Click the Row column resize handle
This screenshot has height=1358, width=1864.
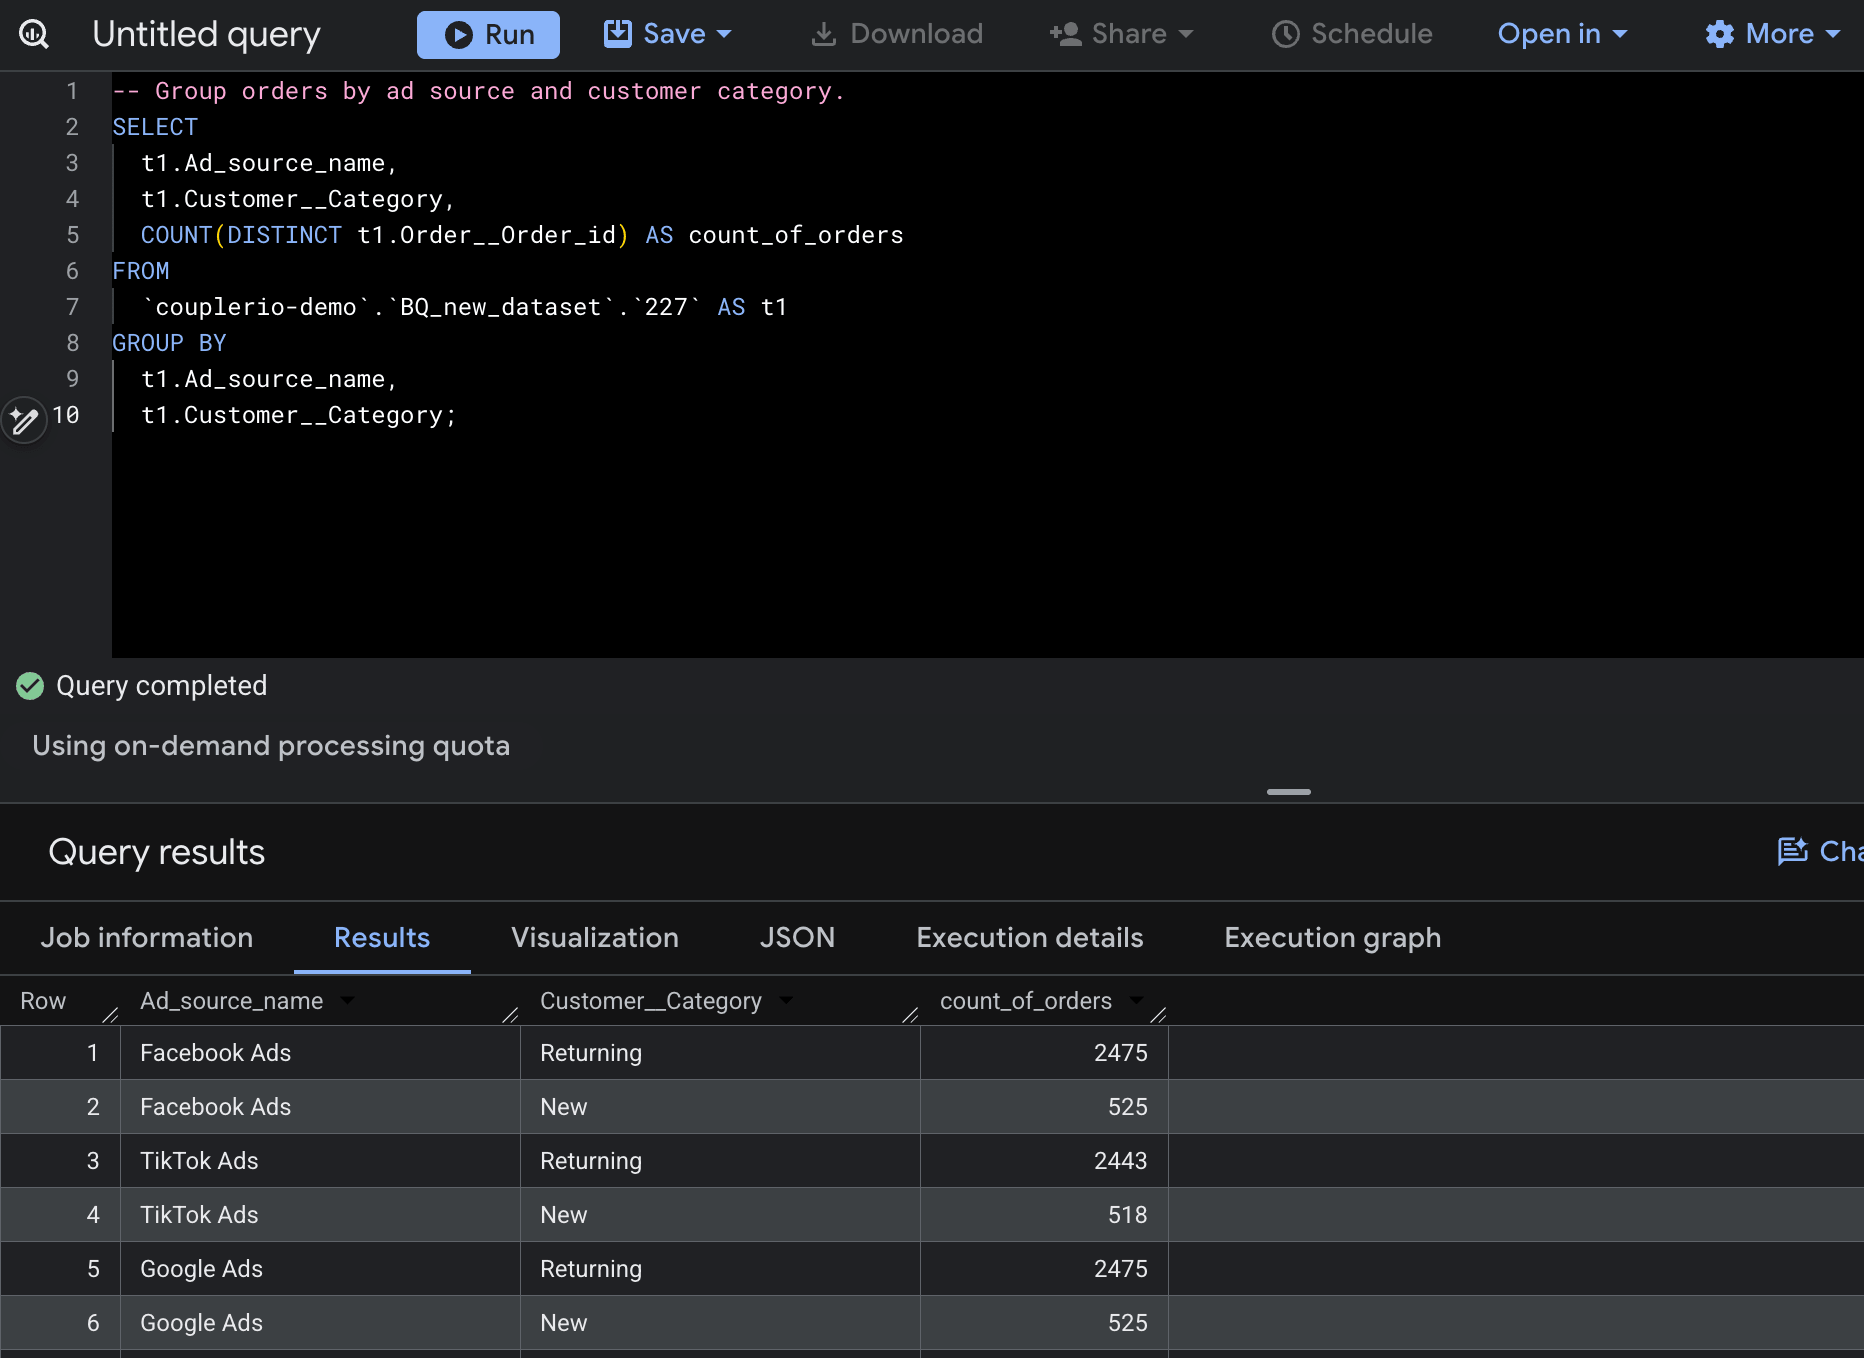click(x=110, y=1015)
